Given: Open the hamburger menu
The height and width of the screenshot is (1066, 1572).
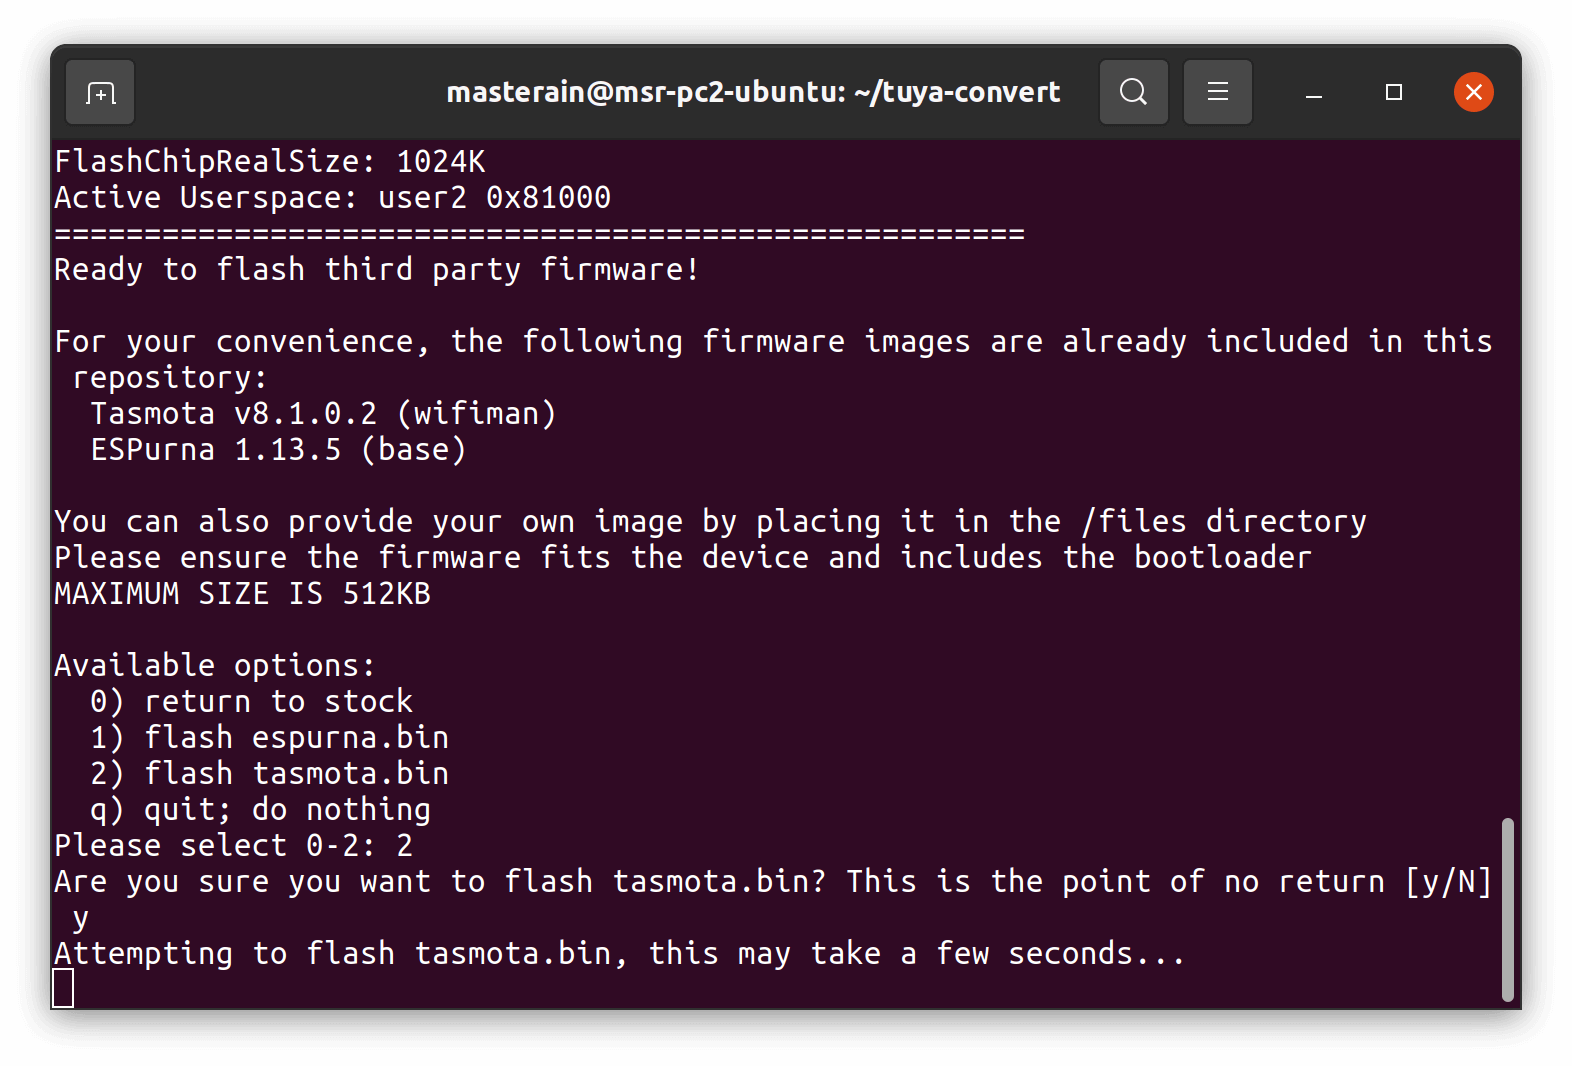Looking at the screenshot, I should click(x=1217, y=93).
